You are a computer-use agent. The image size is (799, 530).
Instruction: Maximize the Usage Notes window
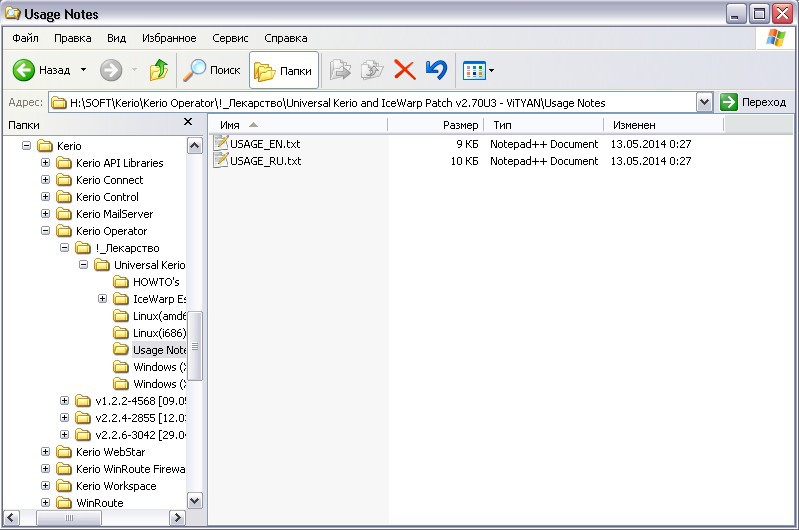click(759, 14)
